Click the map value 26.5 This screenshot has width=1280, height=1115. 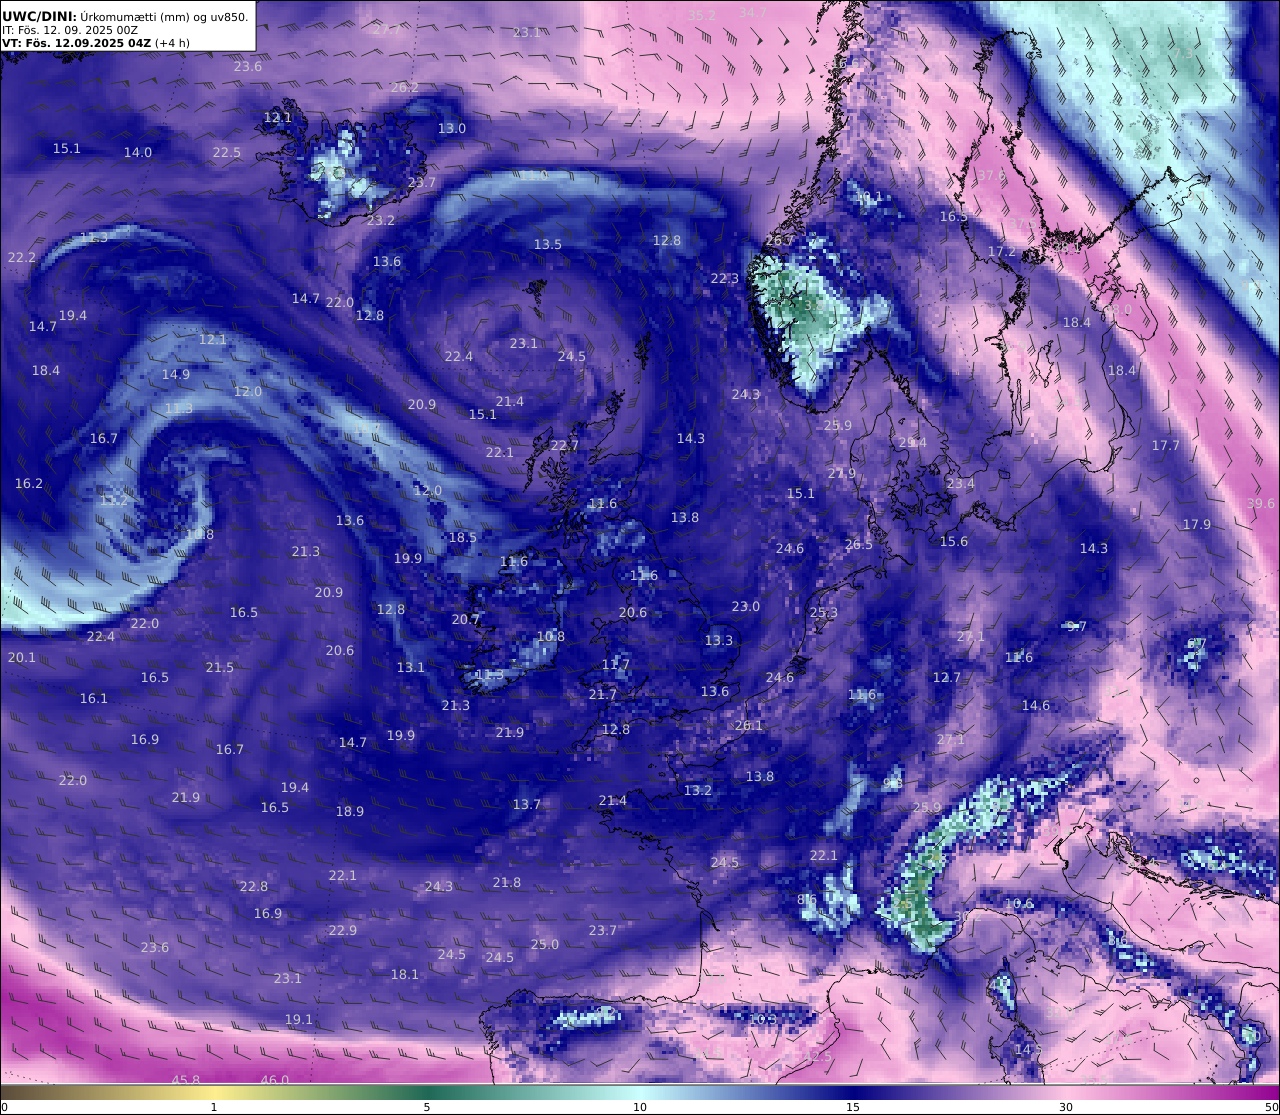coord(859,545)
